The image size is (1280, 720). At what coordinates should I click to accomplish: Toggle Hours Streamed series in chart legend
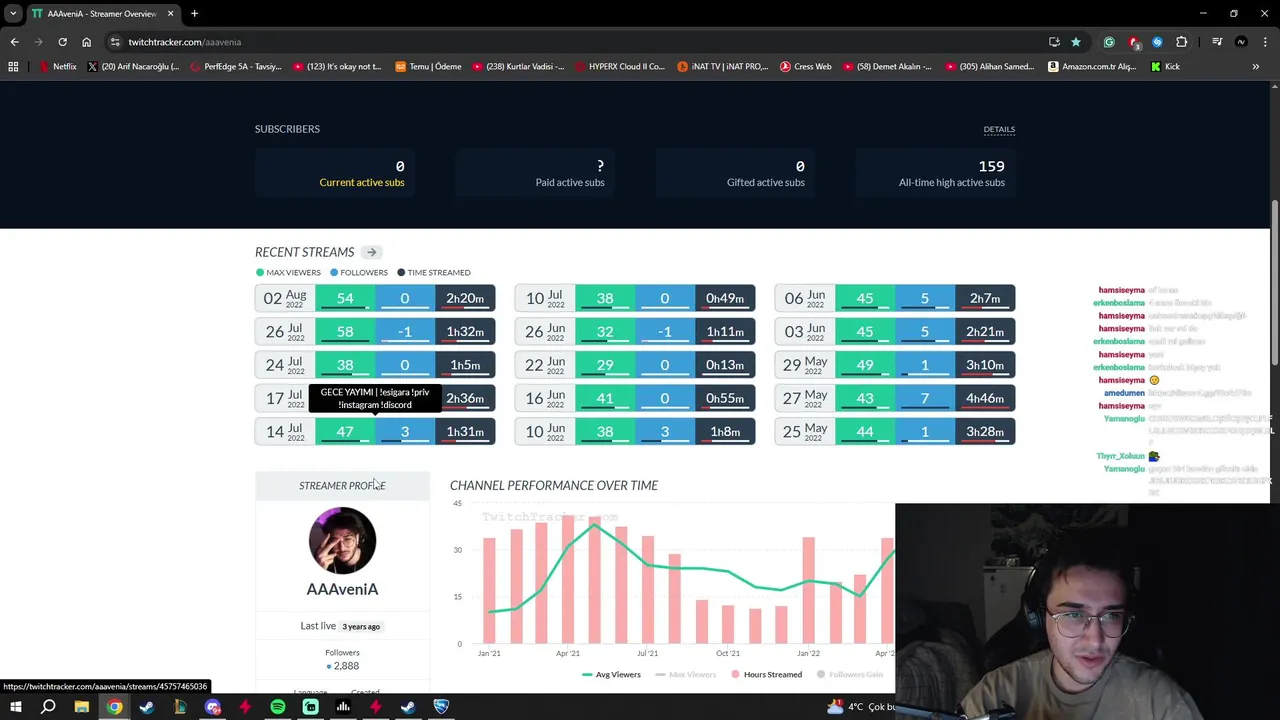[767, 675]
